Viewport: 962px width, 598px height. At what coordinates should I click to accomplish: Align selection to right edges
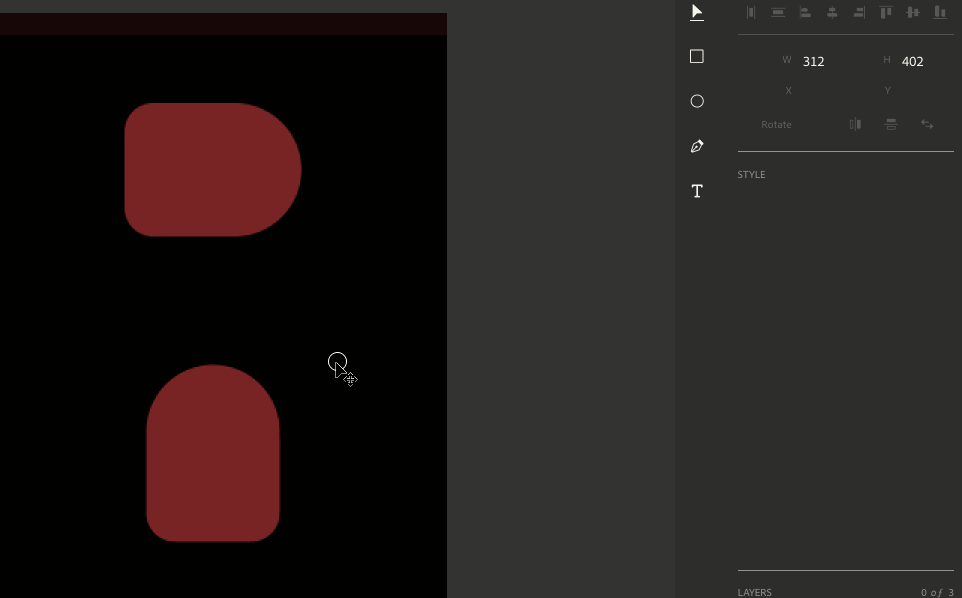[x=859, y=12]
